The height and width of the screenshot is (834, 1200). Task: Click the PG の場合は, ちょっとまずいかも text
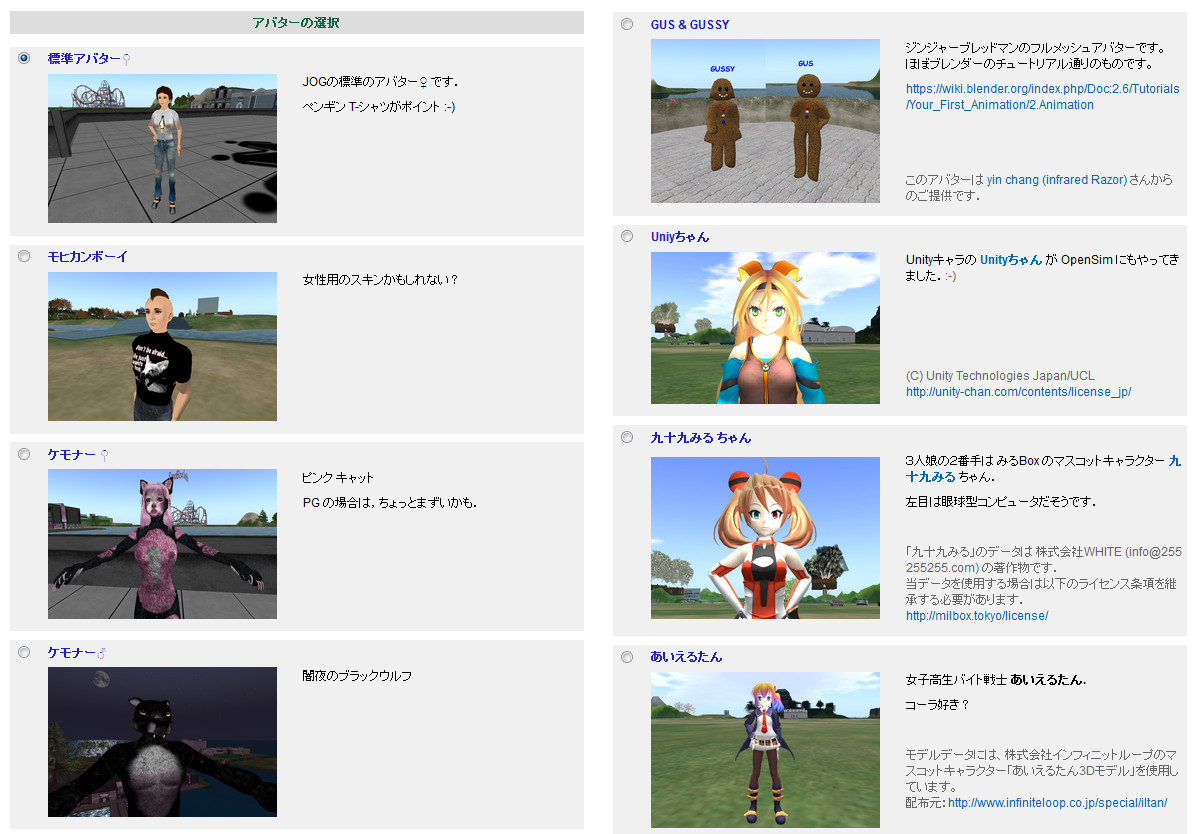(389, 503)
